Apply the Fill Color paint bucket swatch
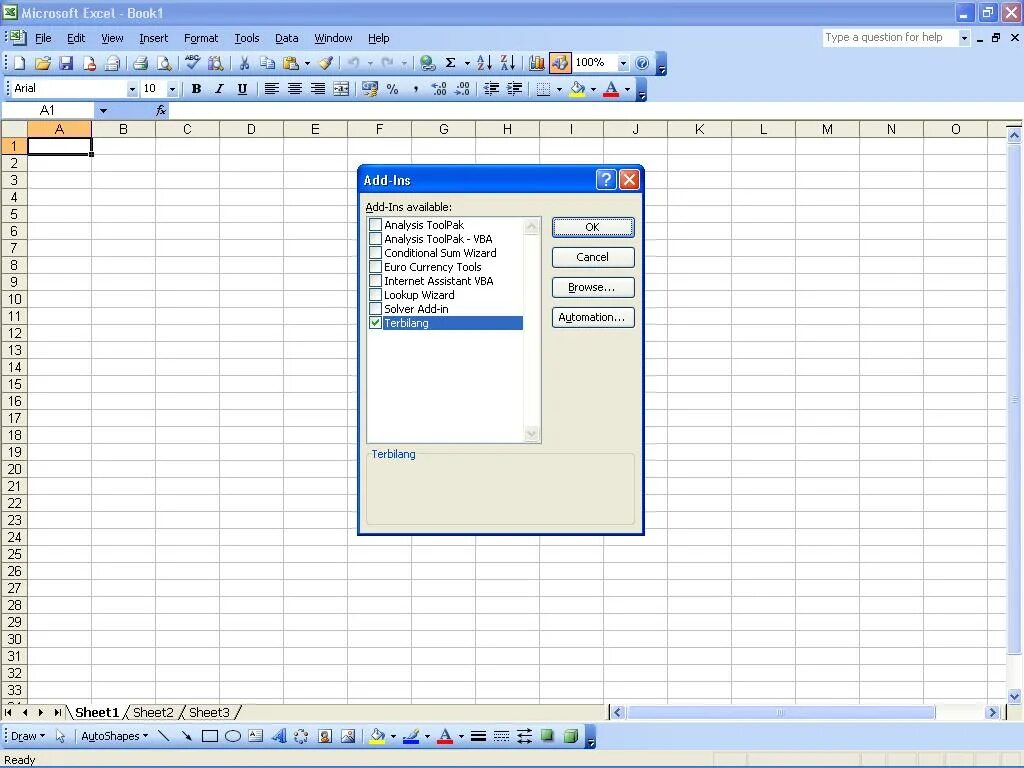 click(577, 89)
